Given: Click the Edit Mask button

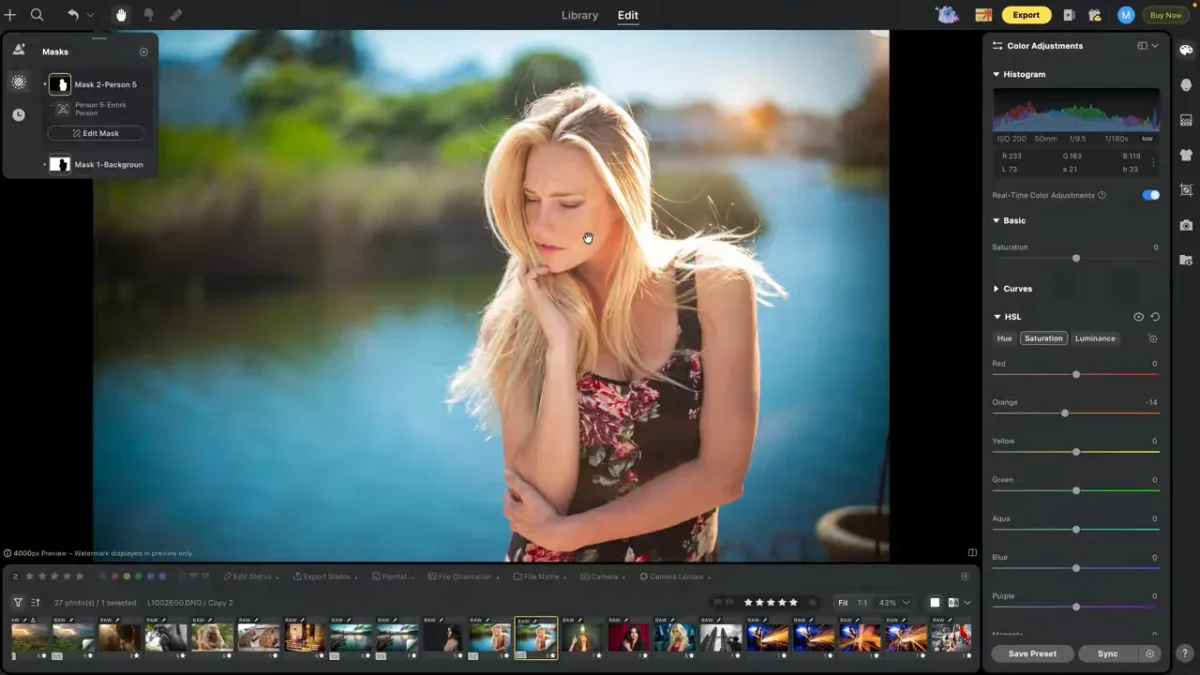Looking at the screenshot, I should pyautogui.click(x=96, y=133).
